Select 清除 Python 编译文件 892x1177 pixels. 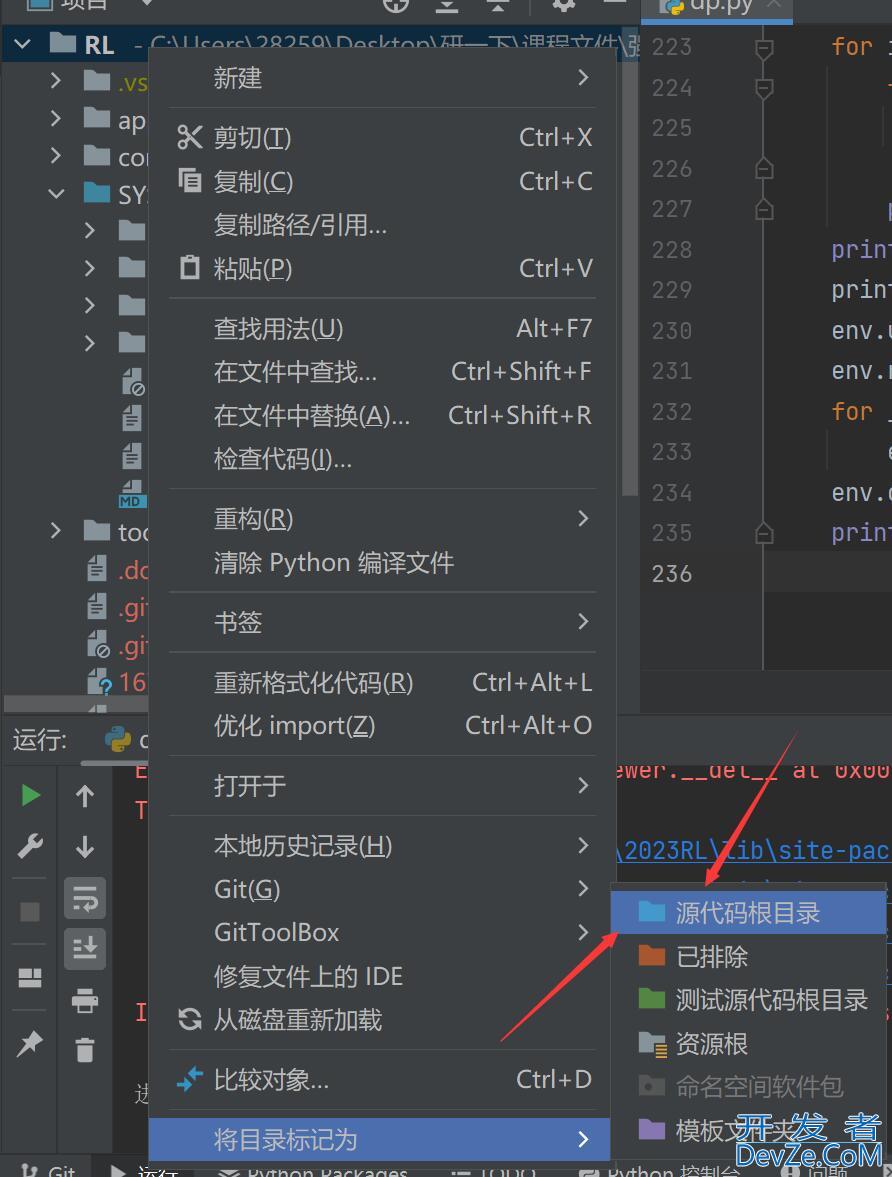tap(383, 562)
